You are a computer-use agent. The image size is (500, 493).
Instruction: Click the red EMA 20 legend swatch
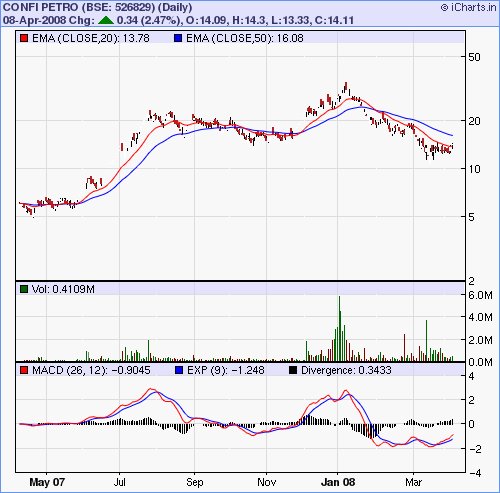24,38
